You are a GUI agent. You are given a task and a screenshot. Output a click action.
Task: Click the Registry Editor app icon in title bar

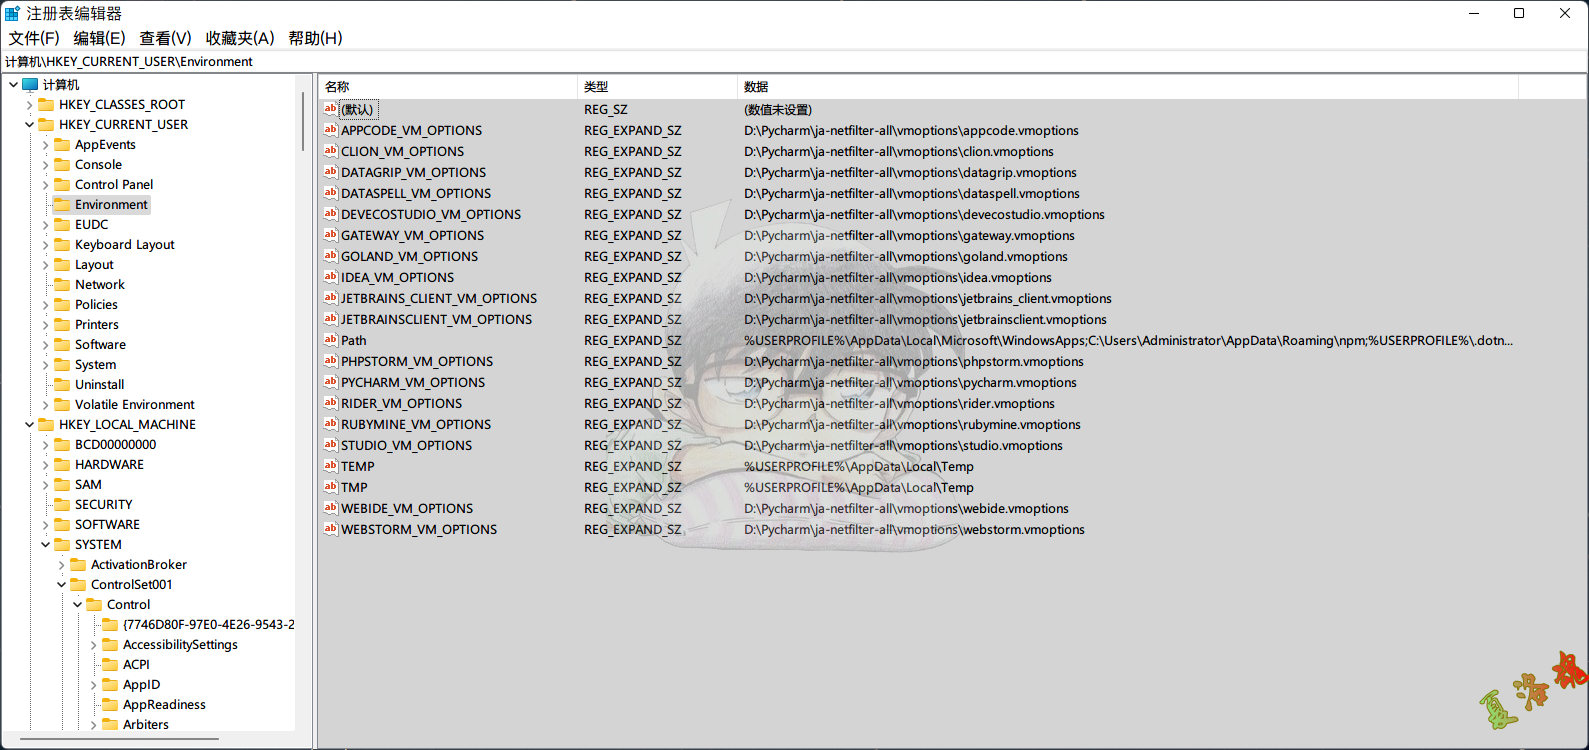[12, 13]
